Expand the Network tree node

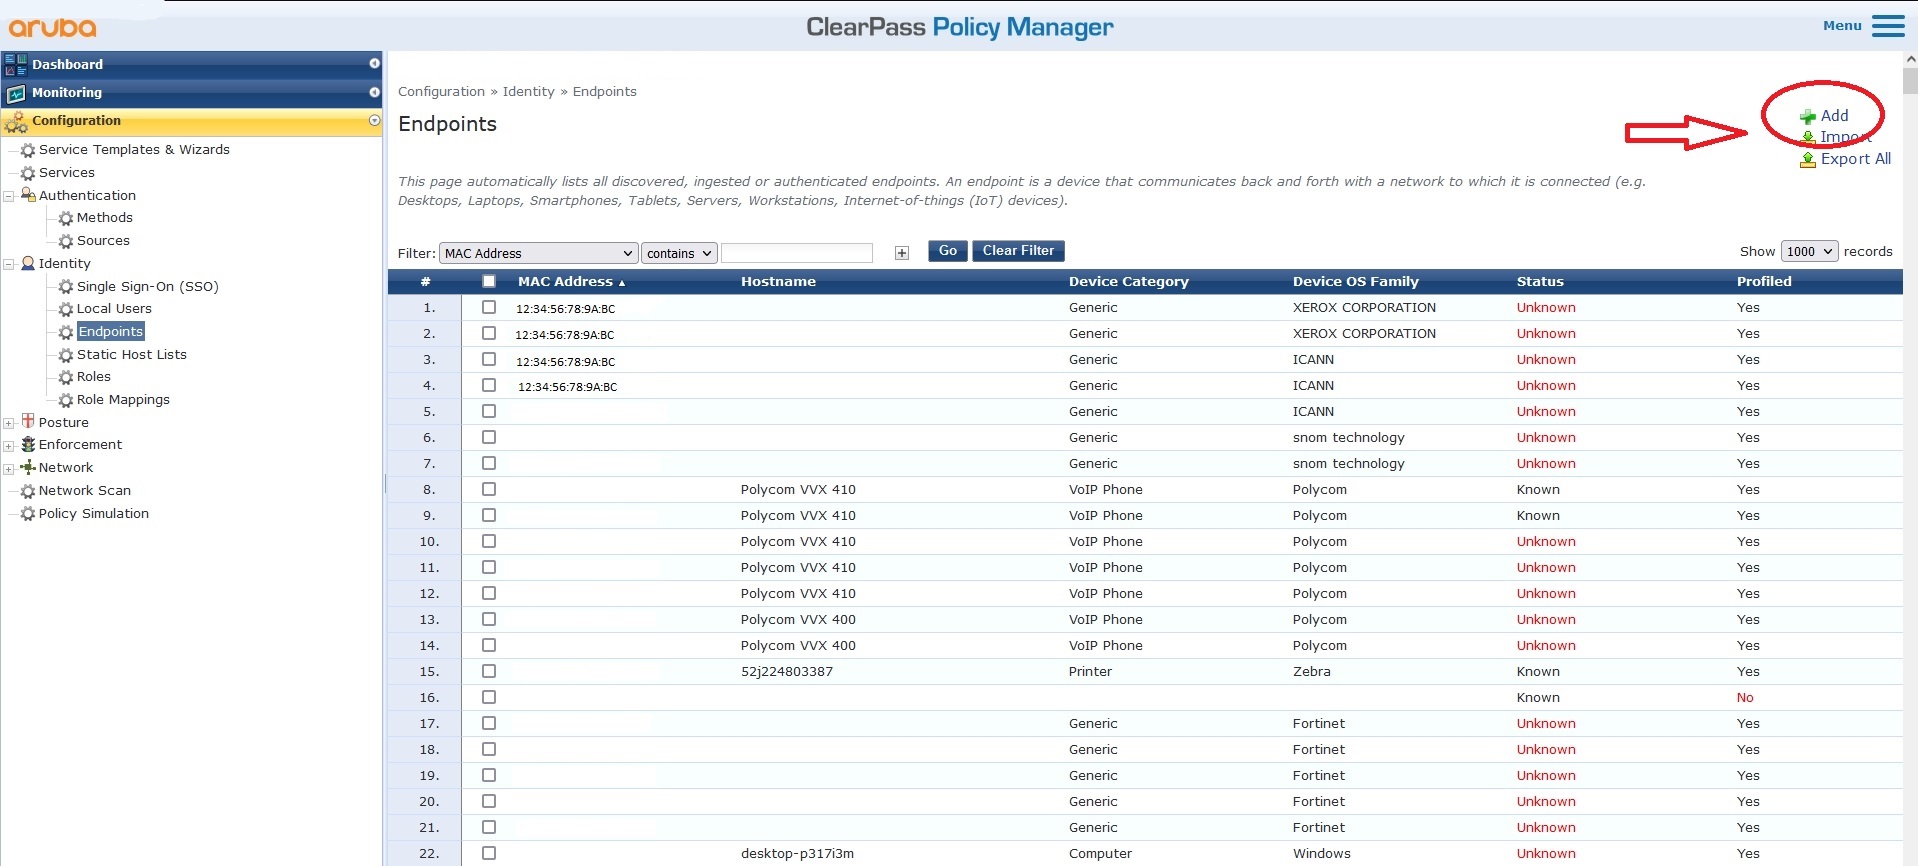coord(9,469)
